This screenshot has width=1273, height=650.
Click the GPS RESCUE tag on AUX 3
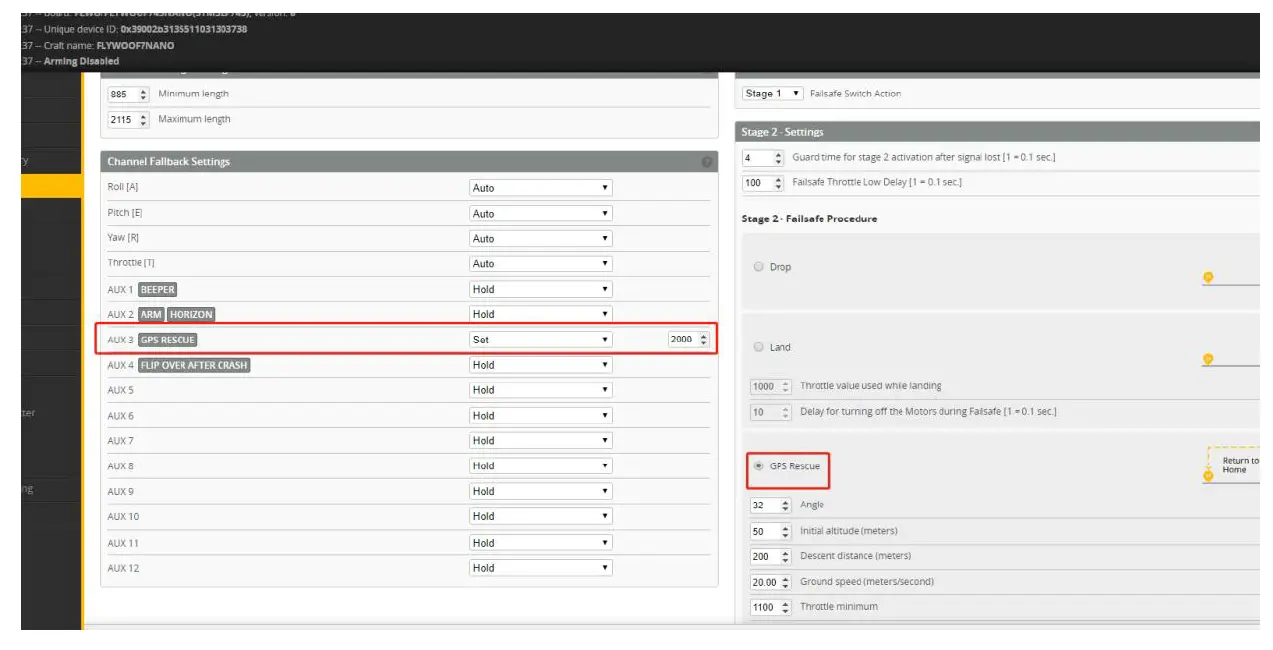click(x=167, y=340)
